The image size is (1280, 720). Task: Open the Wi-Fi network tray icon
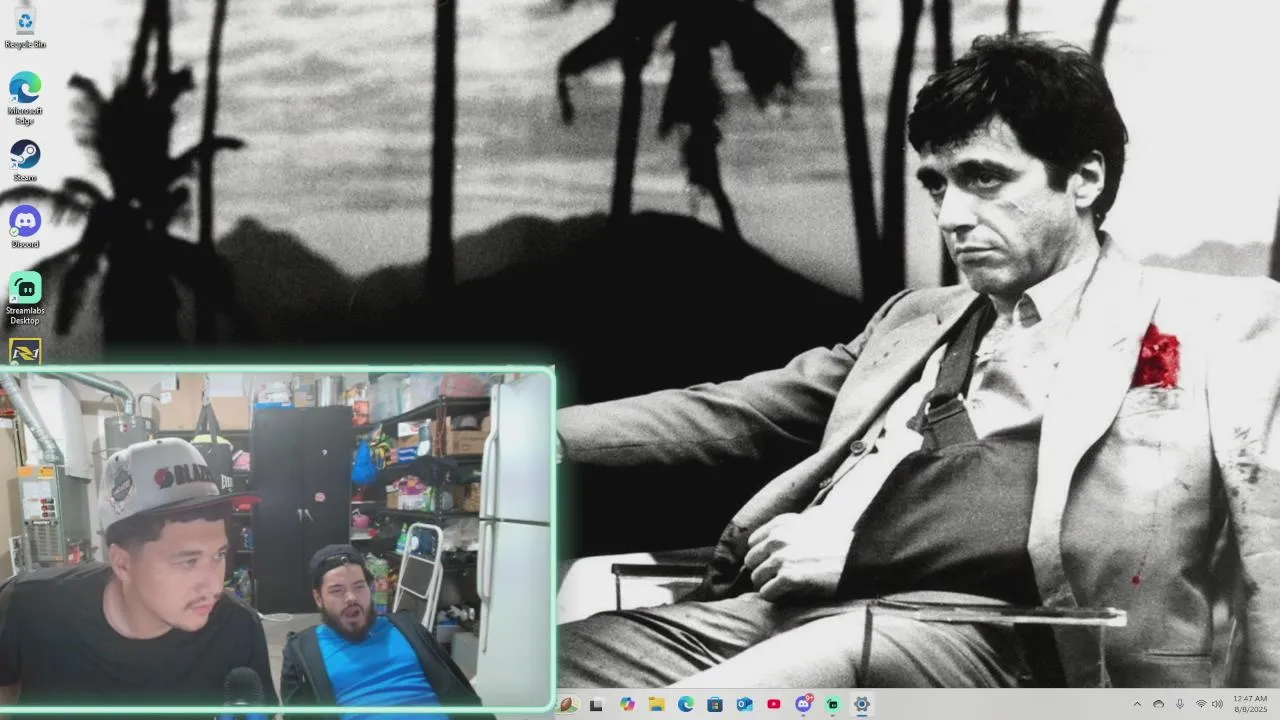[x=1201, y=704]
